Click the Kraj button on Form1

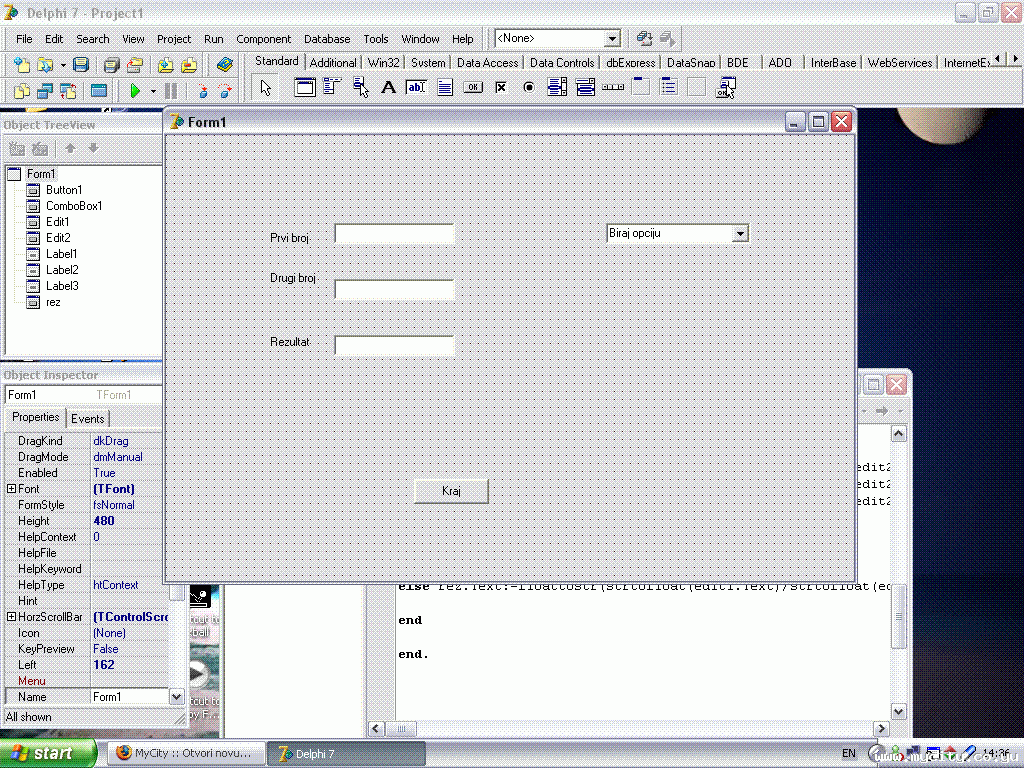coord(451,491)
